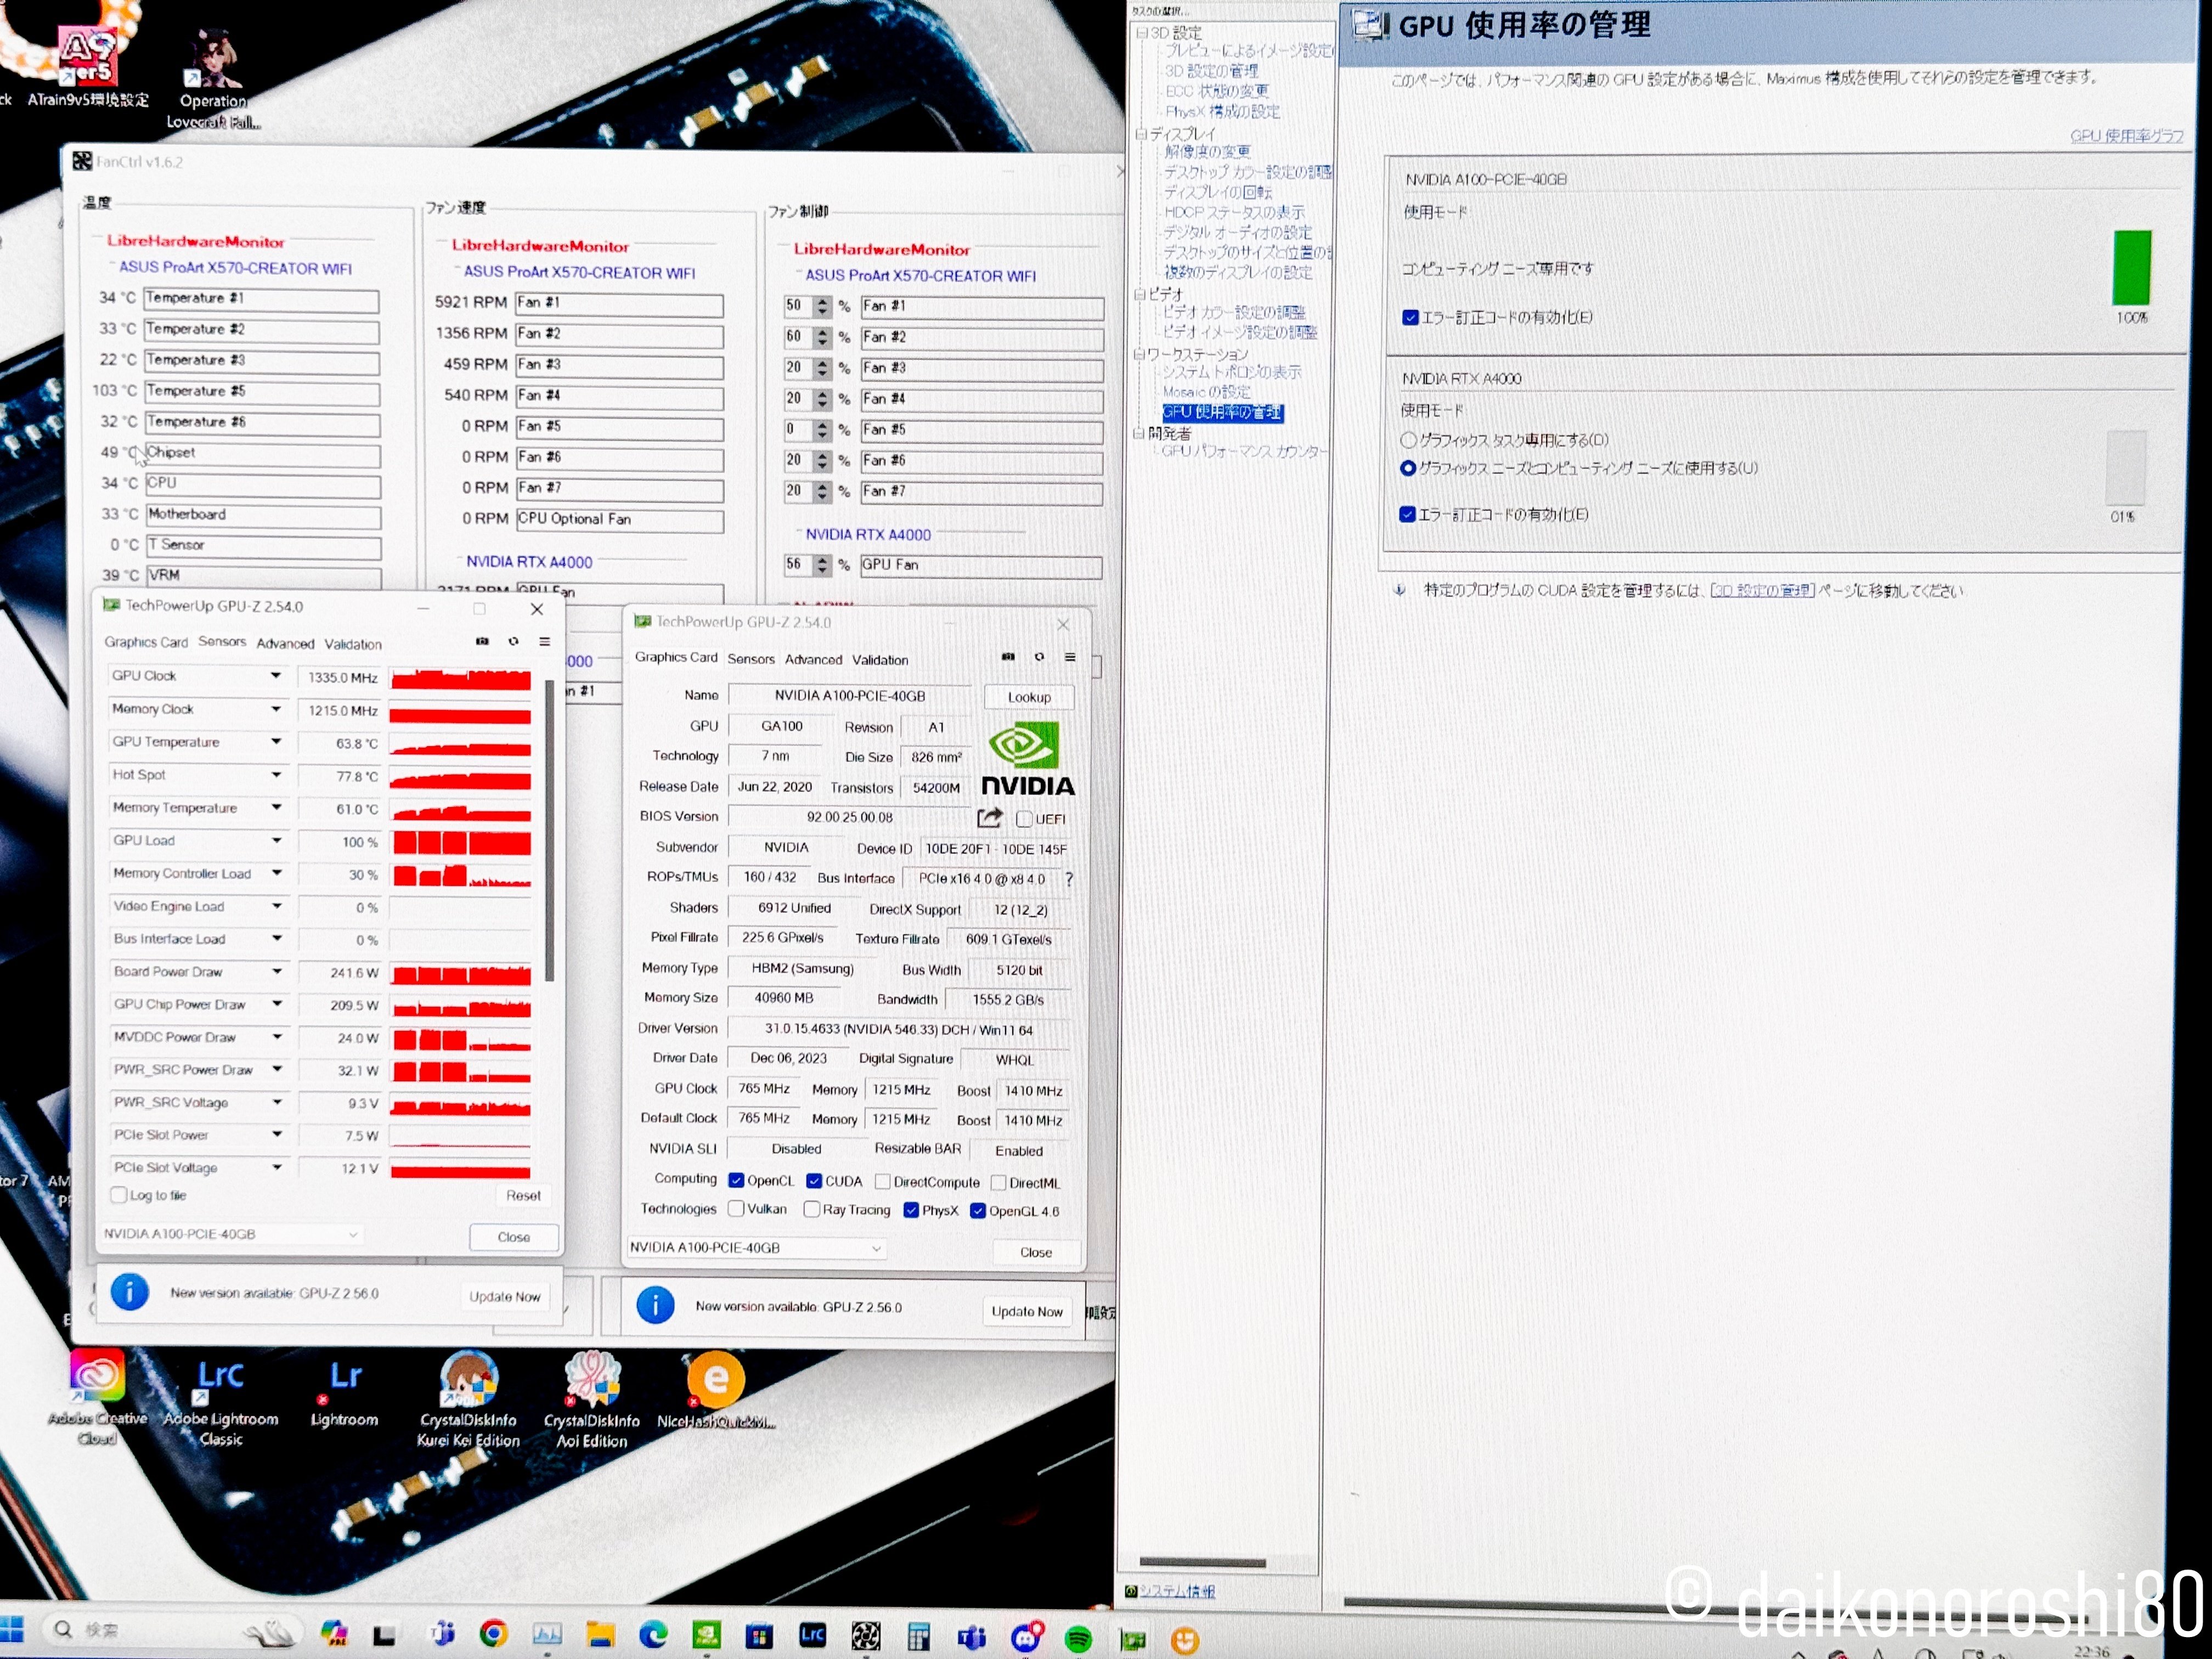Open GPU 使用率グラフ link
Image resolution: width=2212 pixels, height=1659 pixels.
(x=2126, y=136)
